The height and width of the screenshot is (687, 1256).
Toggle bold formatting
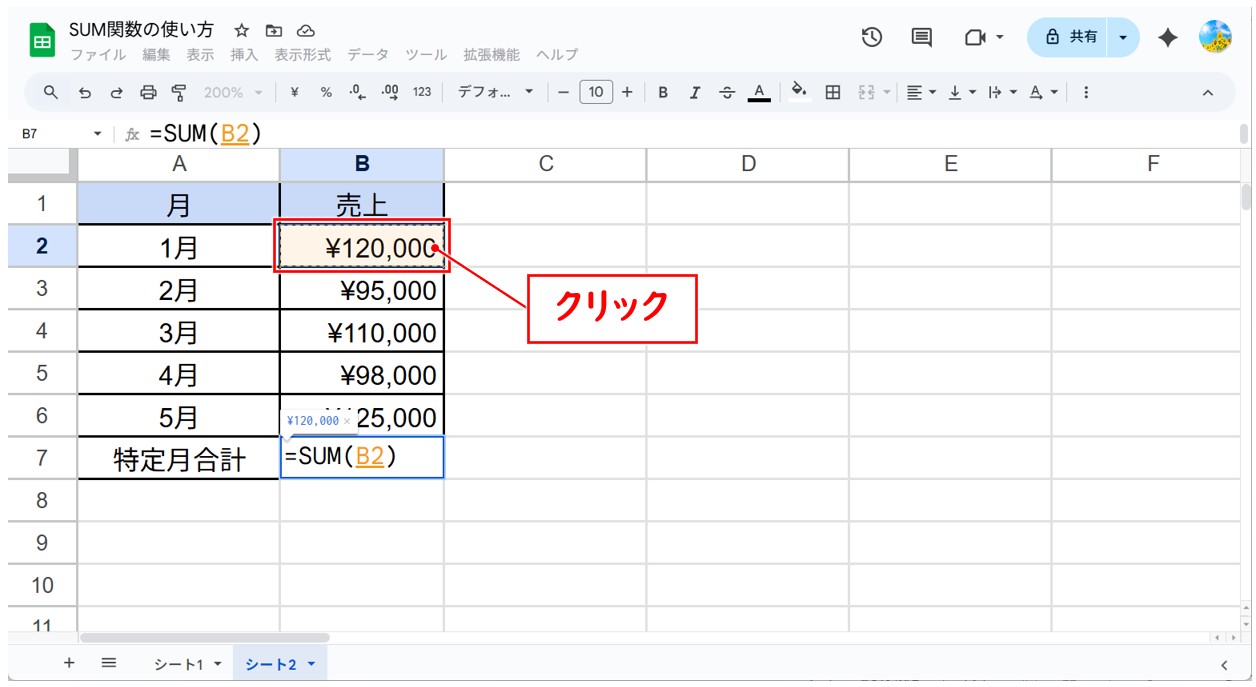663,92
